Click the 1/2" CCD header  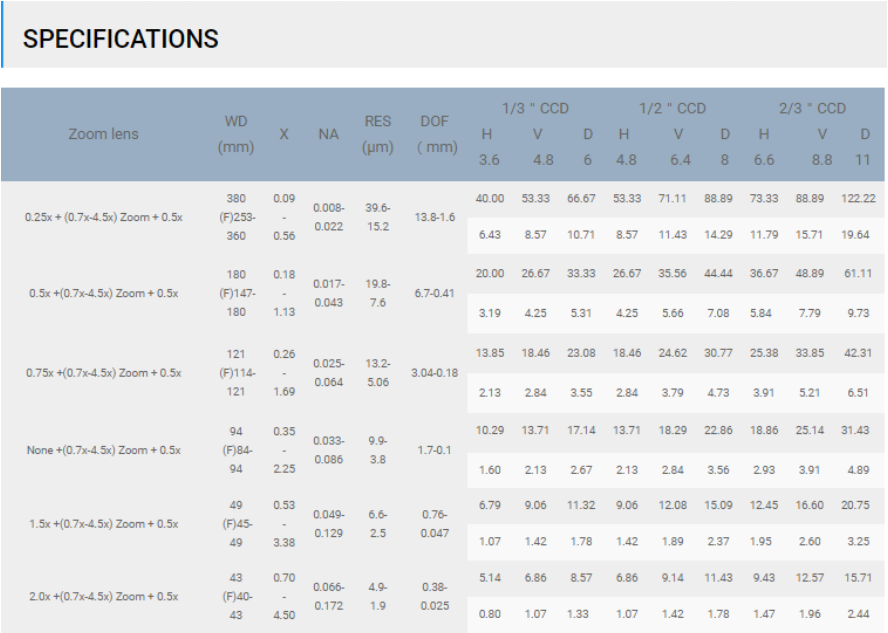click(x=672, y=108)
